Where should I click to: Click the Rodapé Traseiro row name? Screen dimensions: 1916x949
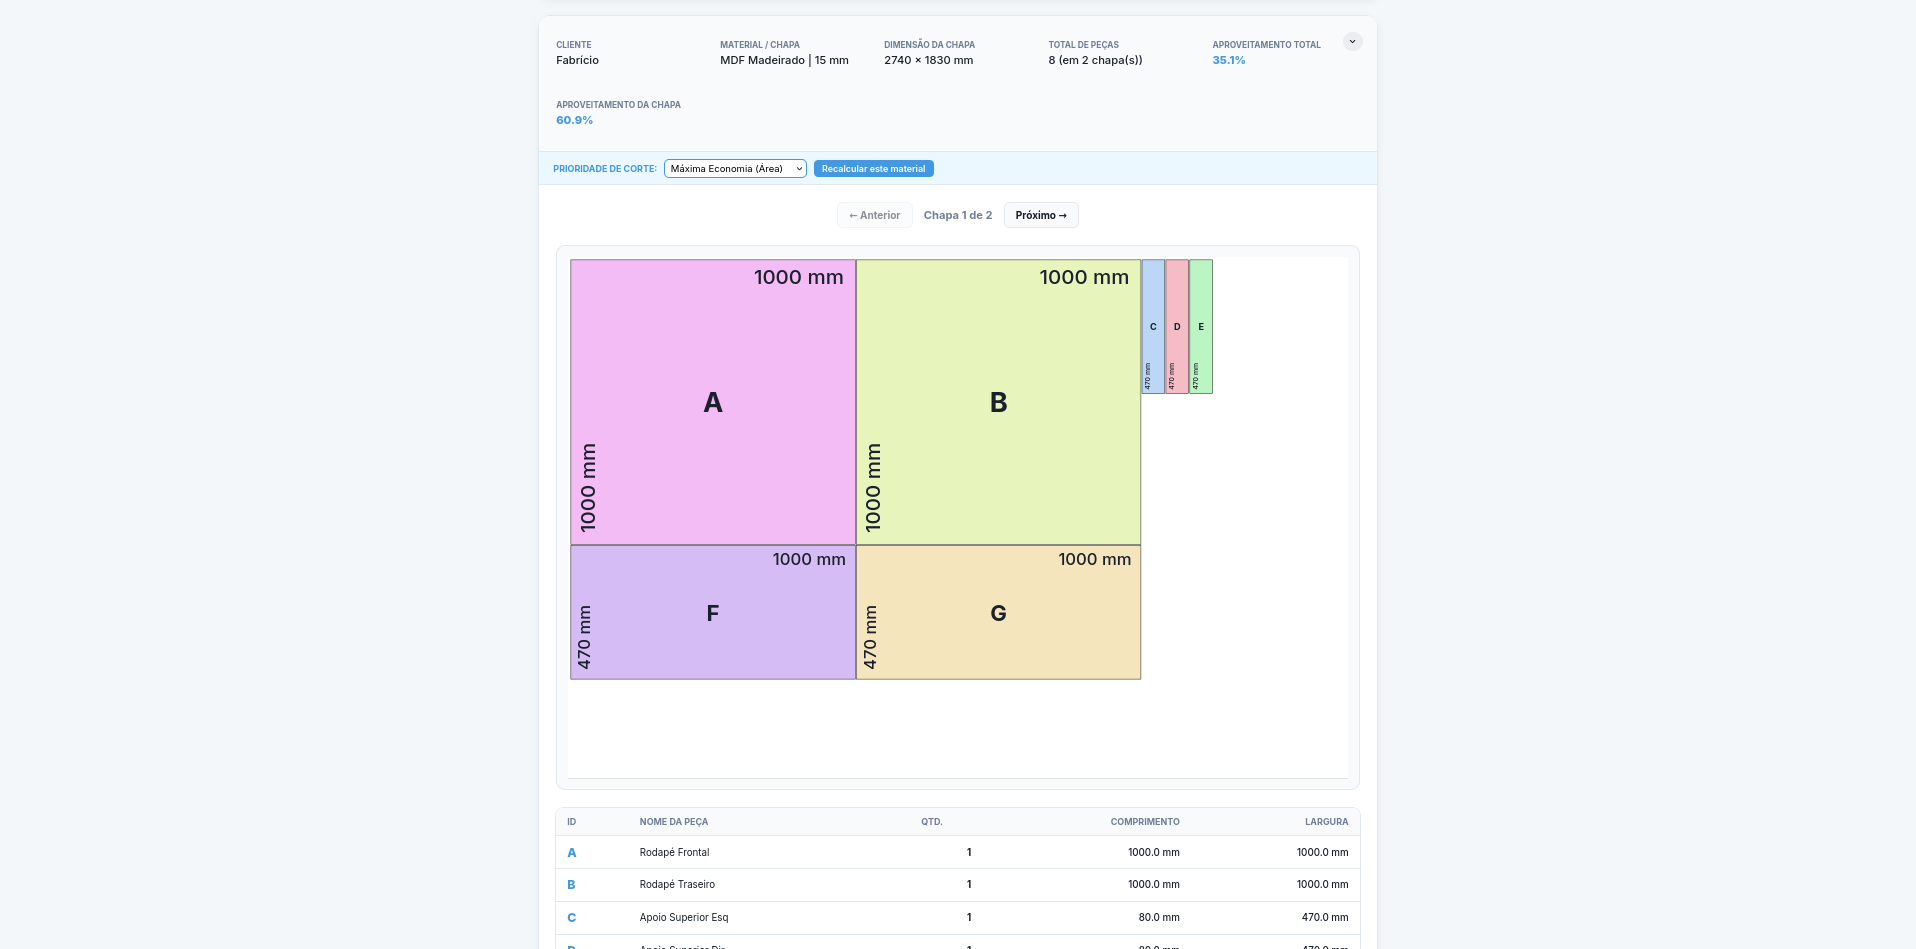tap(677, 885)
